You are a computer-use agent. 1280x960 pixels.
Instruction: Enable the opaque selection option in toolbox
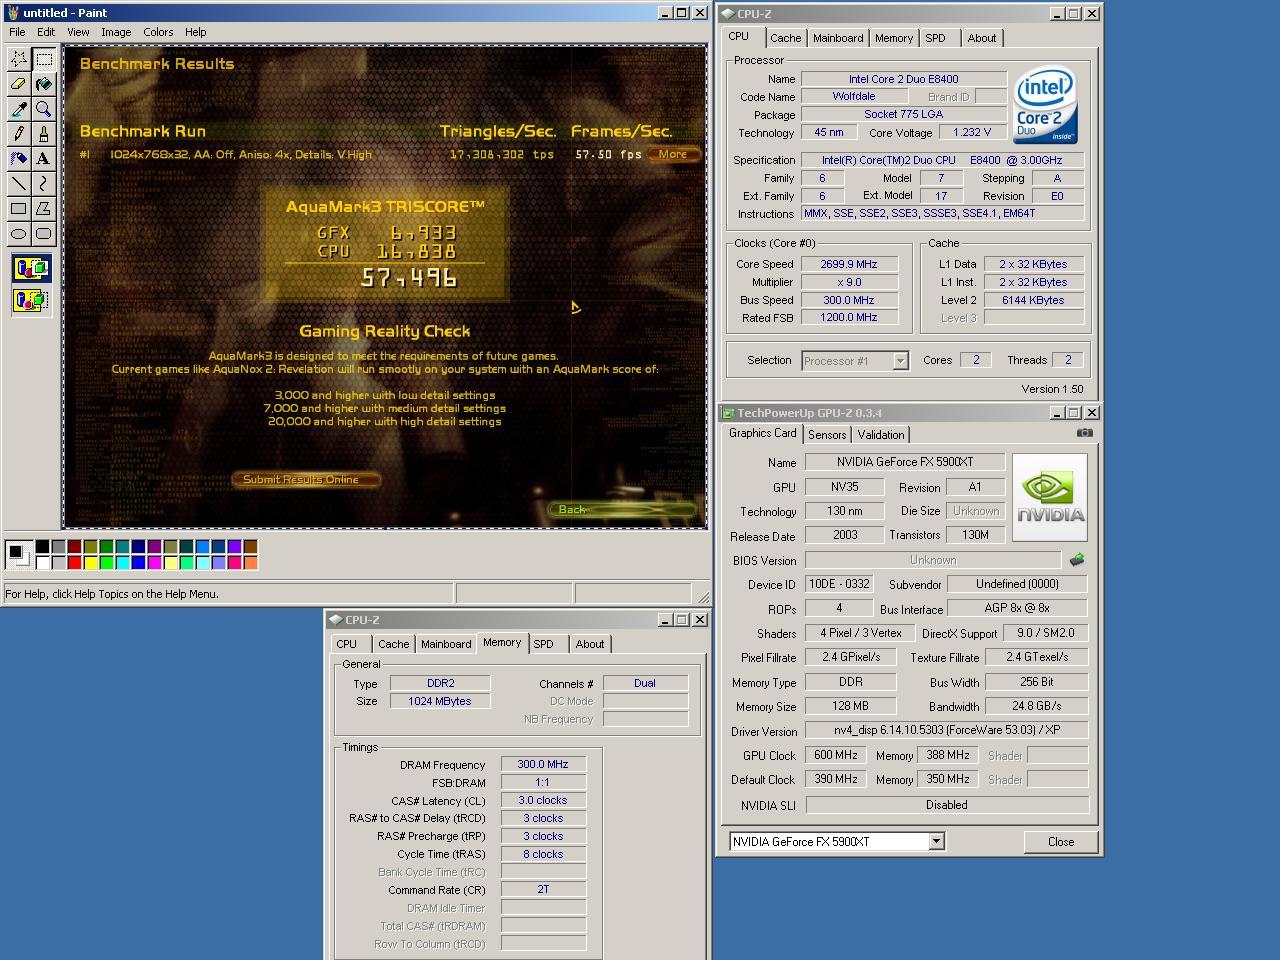[31, 269]
